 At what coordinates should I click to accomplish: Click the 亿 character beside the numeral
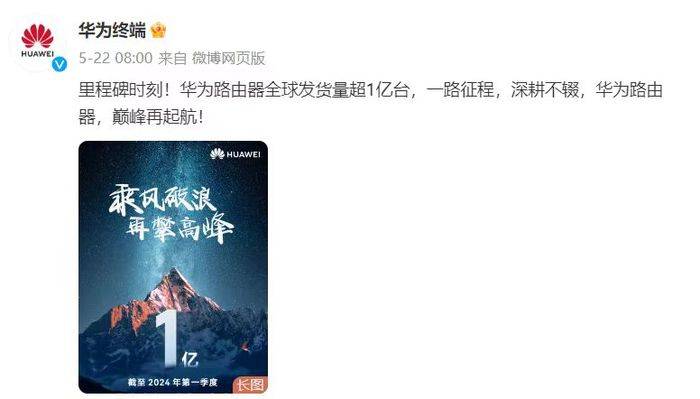(x=190, y=359)
